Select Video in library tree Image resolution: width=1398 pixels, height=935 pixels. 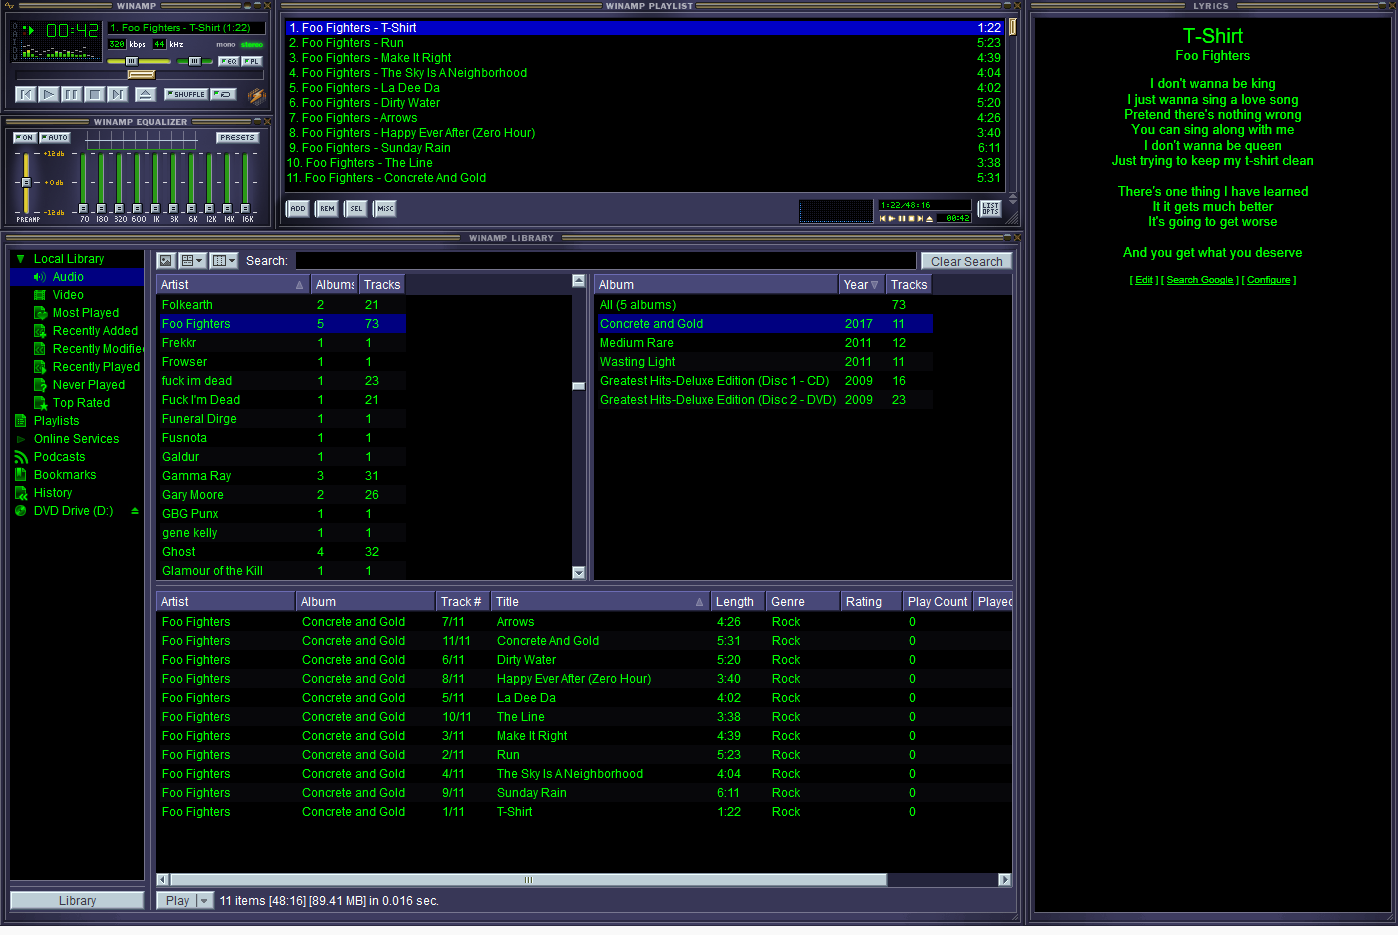point(68,295)
